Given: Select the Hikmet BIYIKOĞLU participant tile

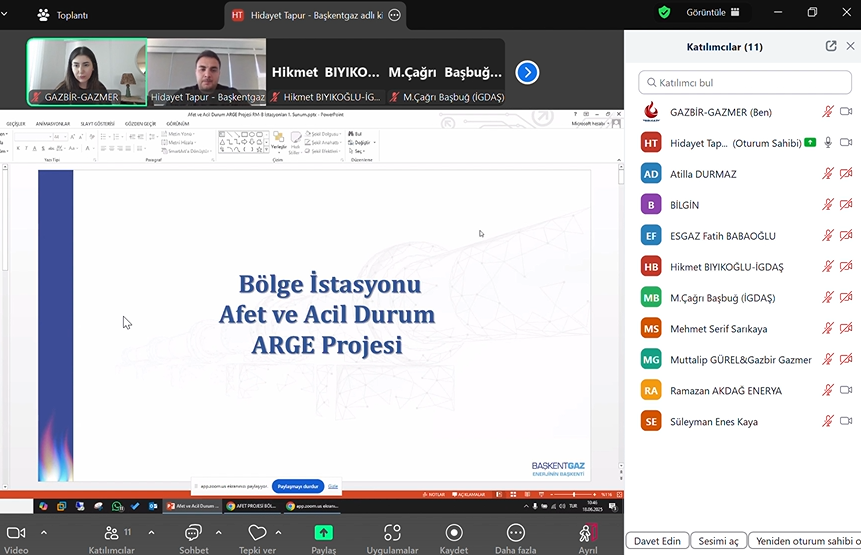Looking at the screenshot, I should pos(326,72).
